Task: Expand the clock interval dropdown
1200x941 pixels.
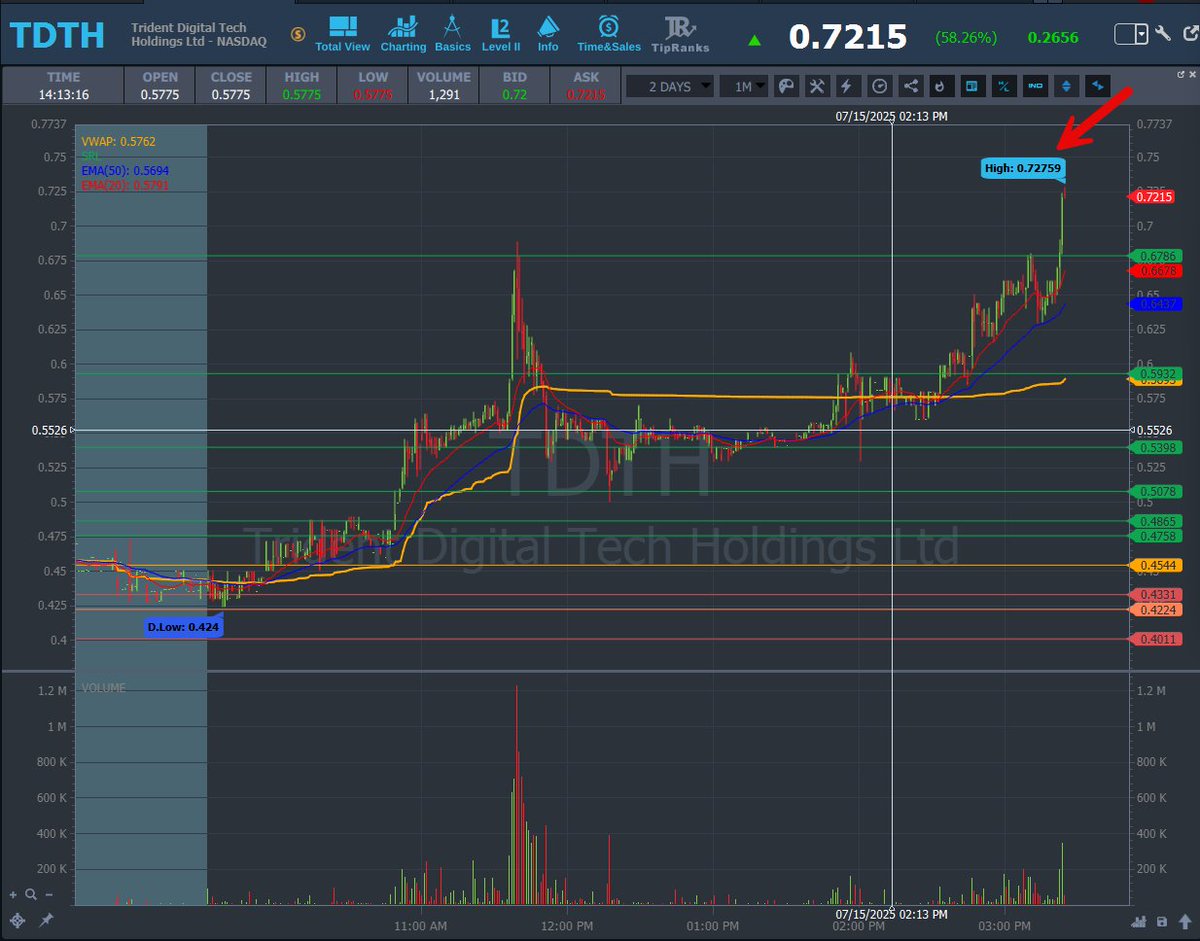Action: 879,86
